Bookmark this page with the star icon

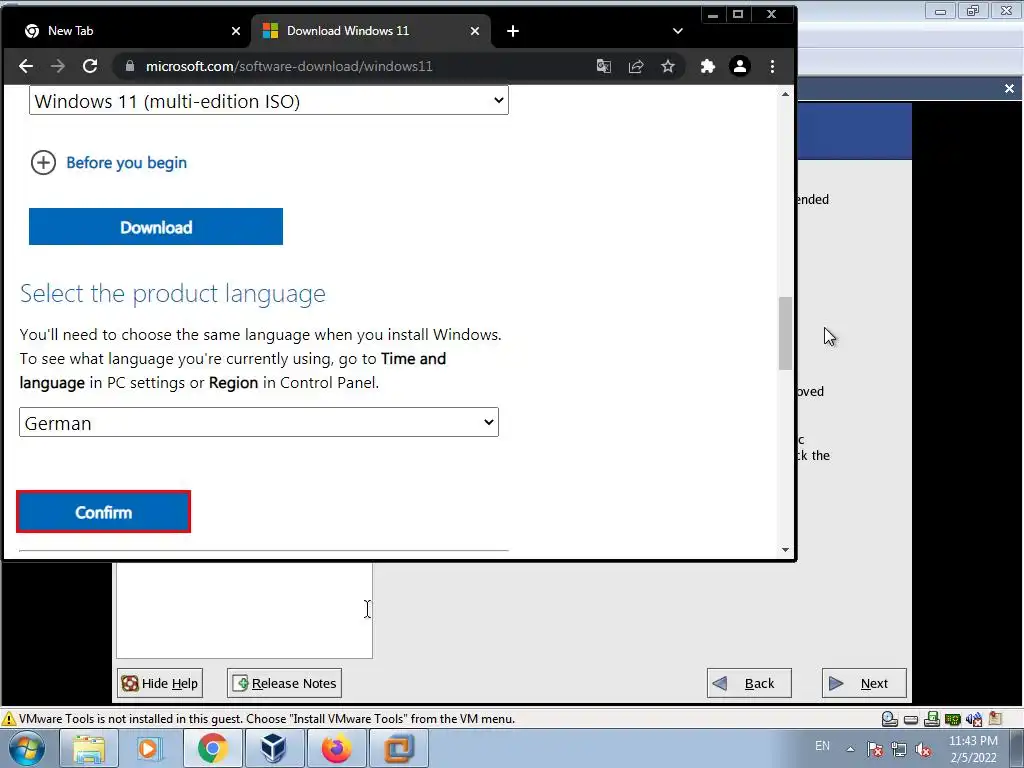[667, 66]
